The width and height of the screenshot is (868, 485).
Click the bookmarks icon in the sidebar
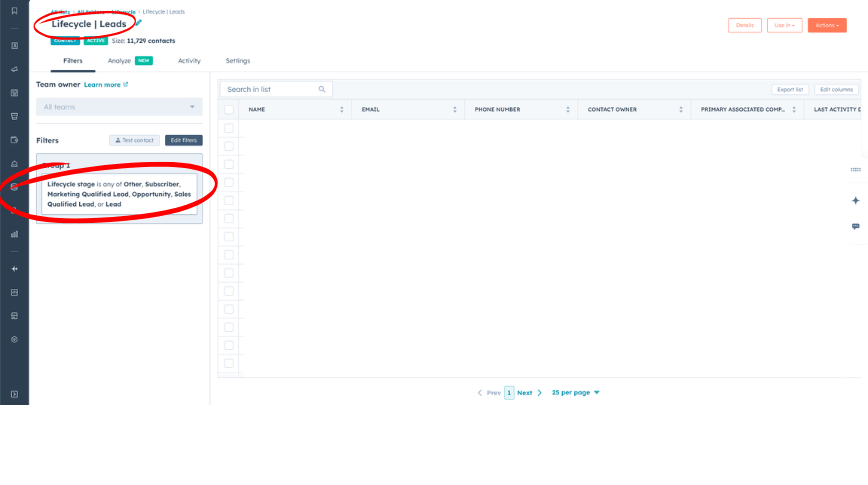click(14, 10)
